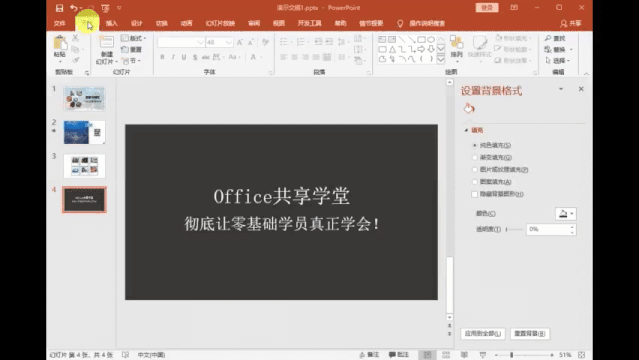Viewport: 639px width, 360px height.
Task: Undo the last action in the quick toolbar
Action: [x=74, y=8]
